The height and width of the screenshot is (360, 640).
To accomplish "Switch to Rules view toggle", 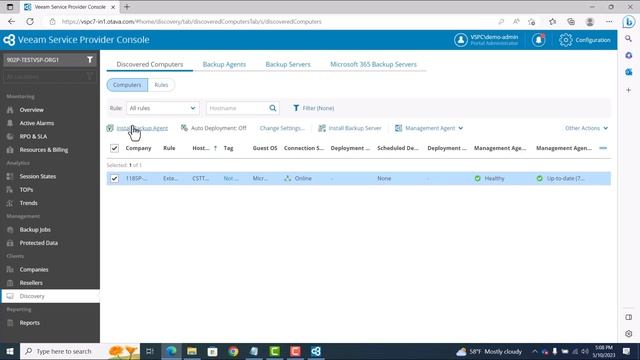I will click(161, 85).
